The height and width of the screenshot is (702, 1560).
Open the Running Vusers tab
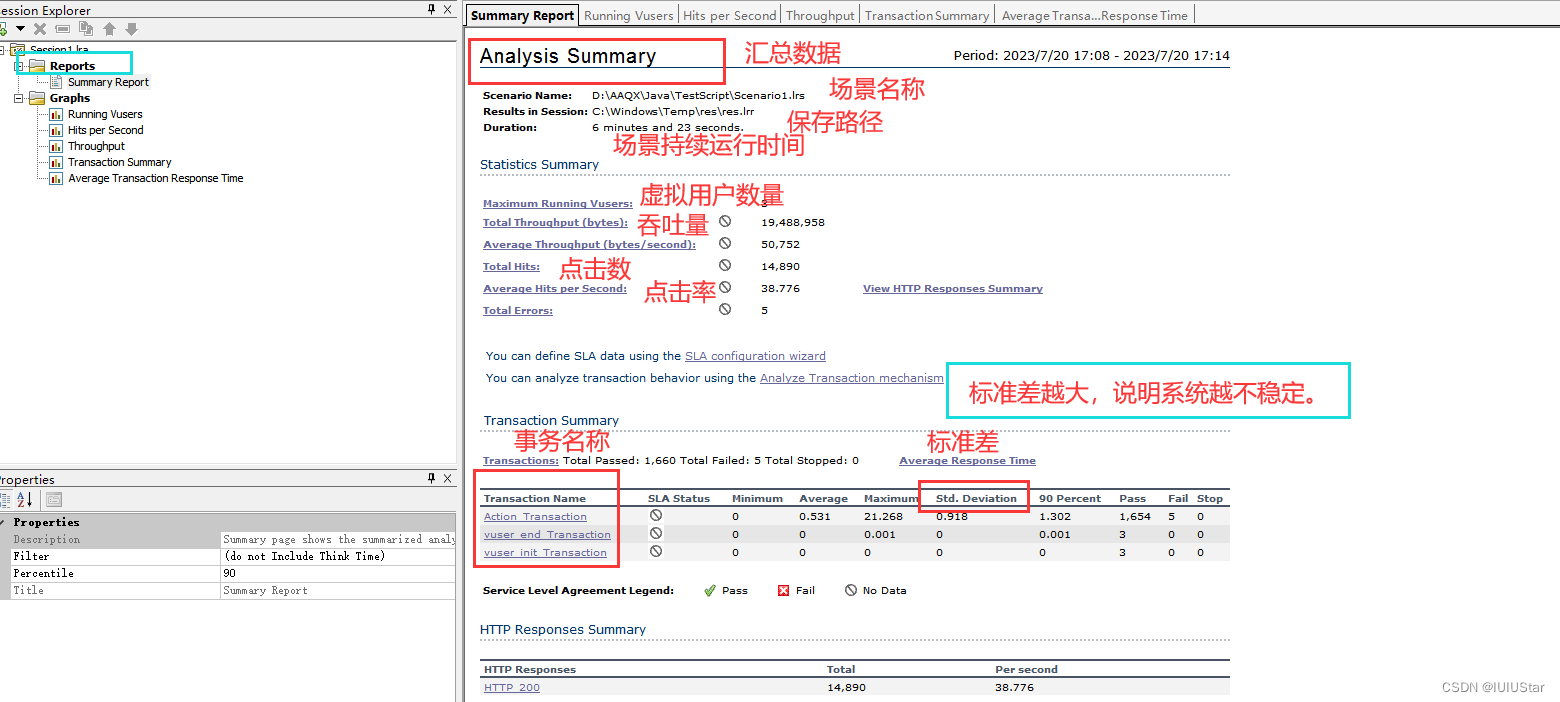point(628,15)
